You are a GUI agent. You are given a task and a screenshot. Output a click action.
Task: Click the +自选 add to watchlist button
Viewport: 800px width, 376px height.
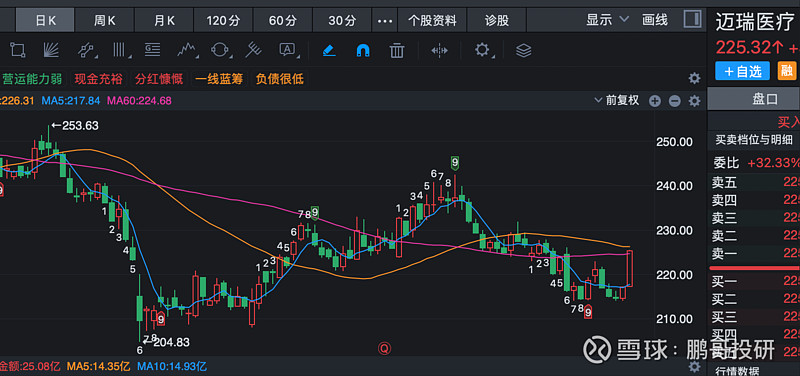pos(742,71)
